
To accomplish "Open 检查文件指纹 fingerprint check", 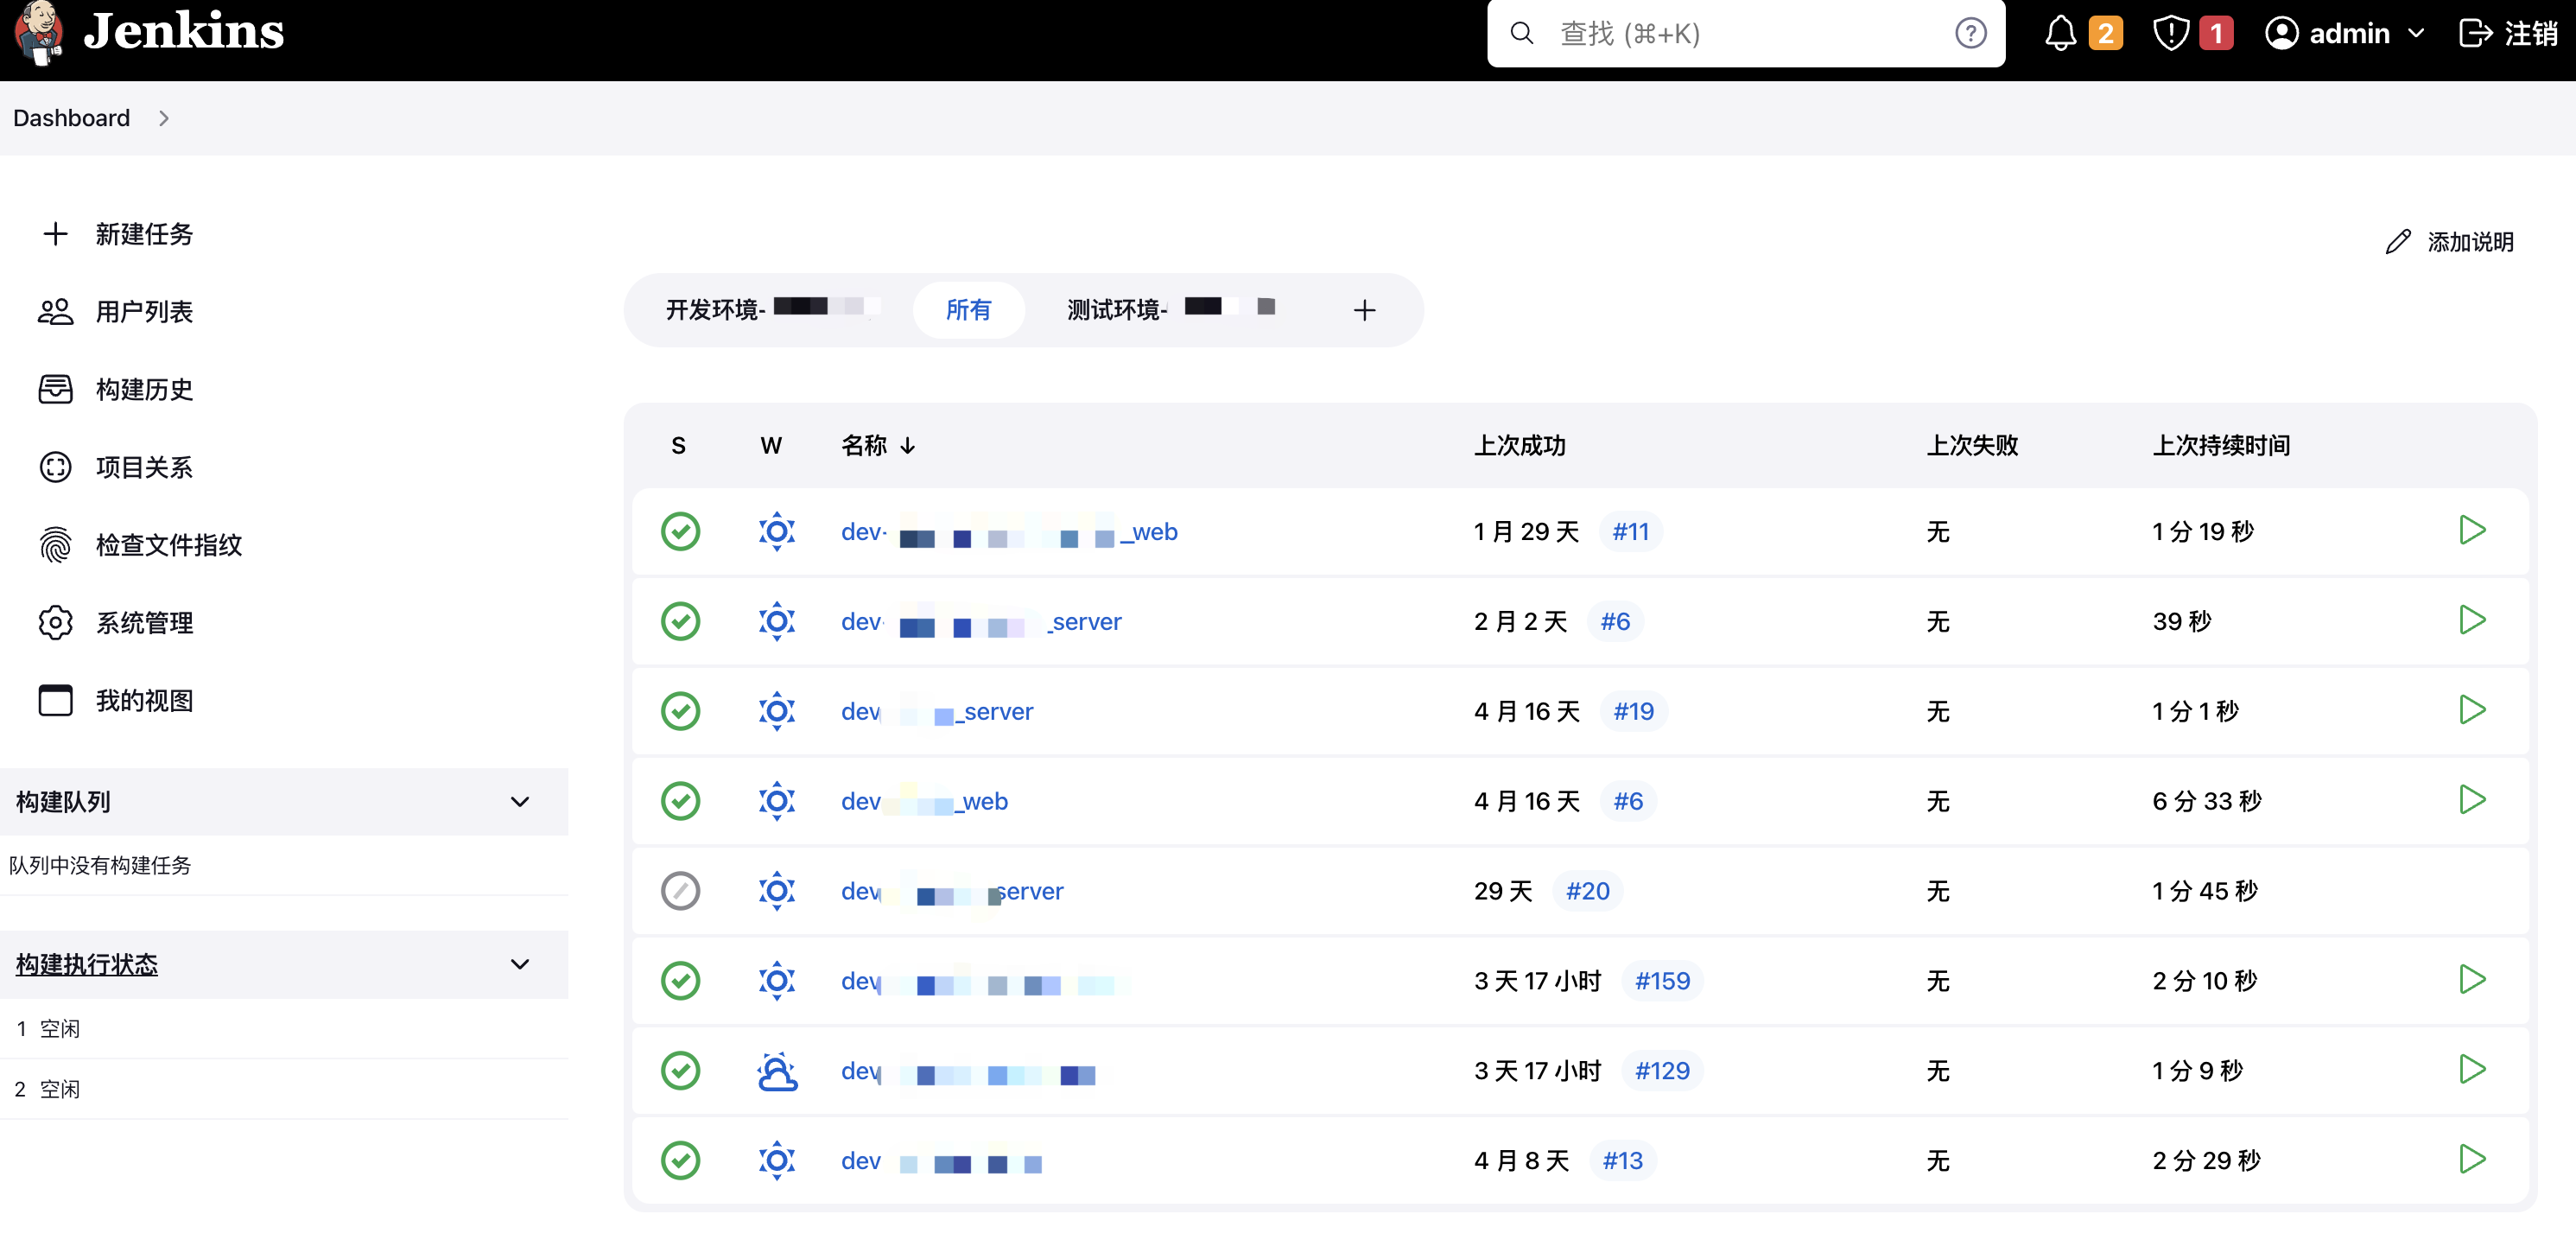I will [168, 545].
